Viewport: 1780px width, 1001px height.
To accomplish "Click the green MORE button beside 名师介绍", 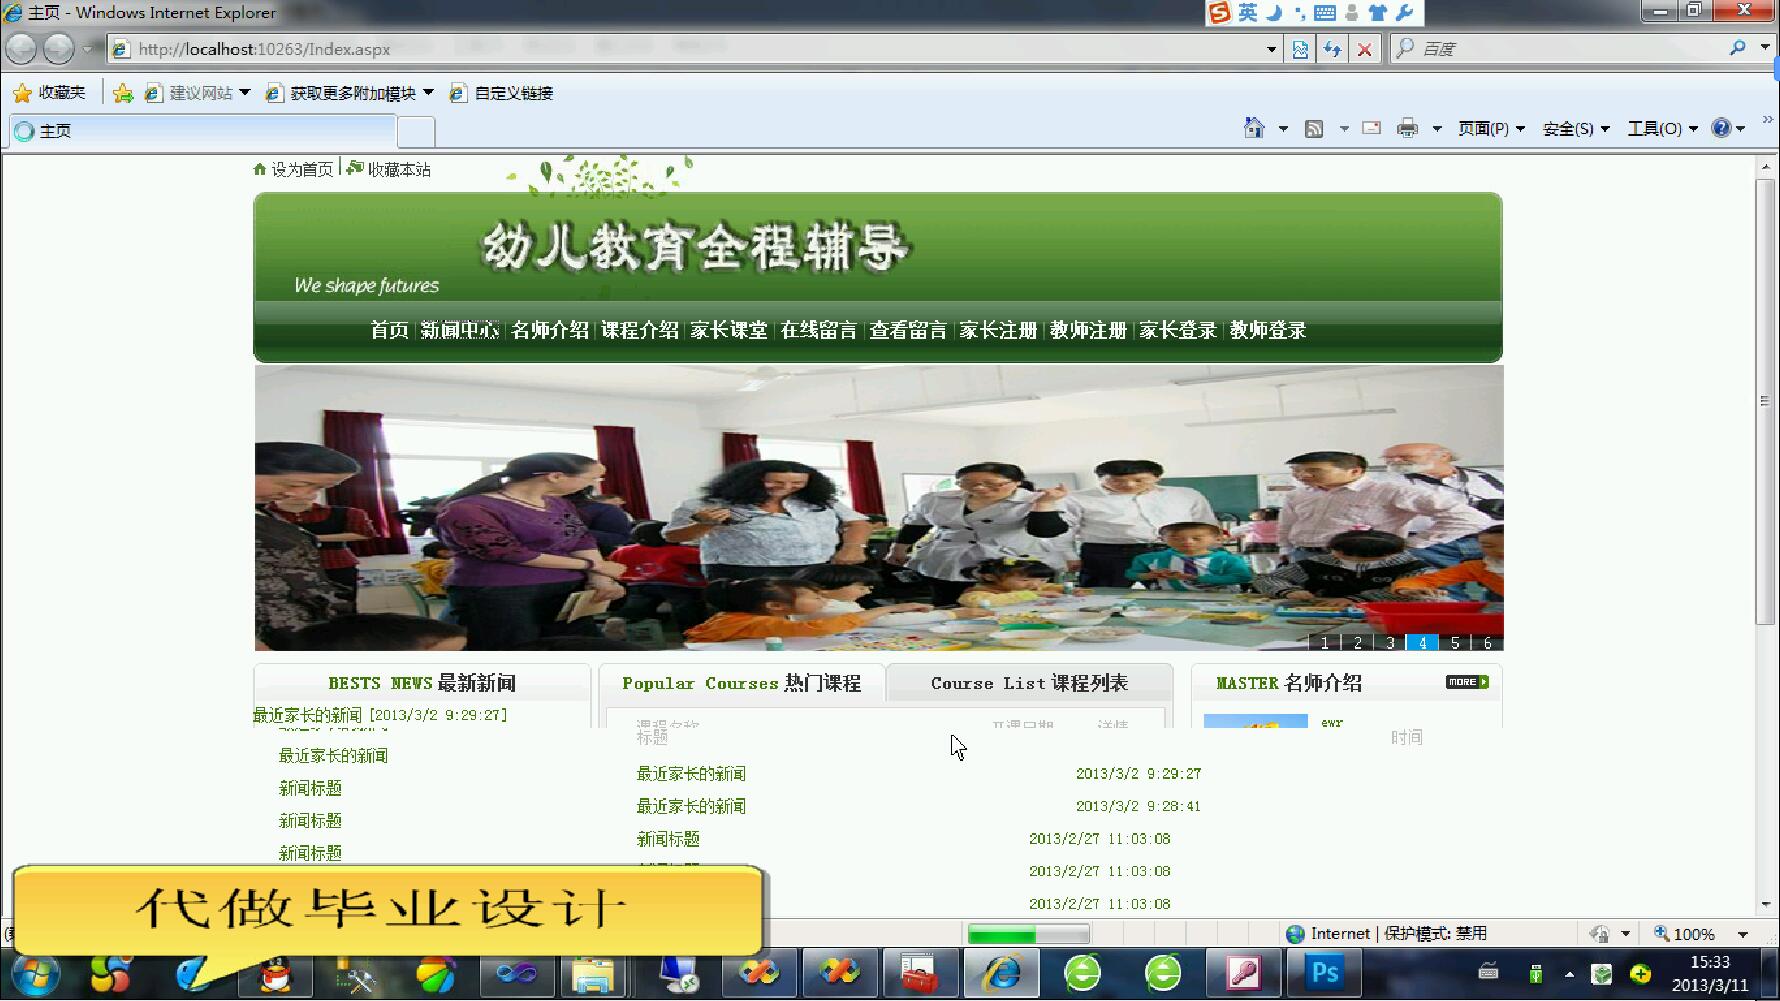I will (1467, 682).
